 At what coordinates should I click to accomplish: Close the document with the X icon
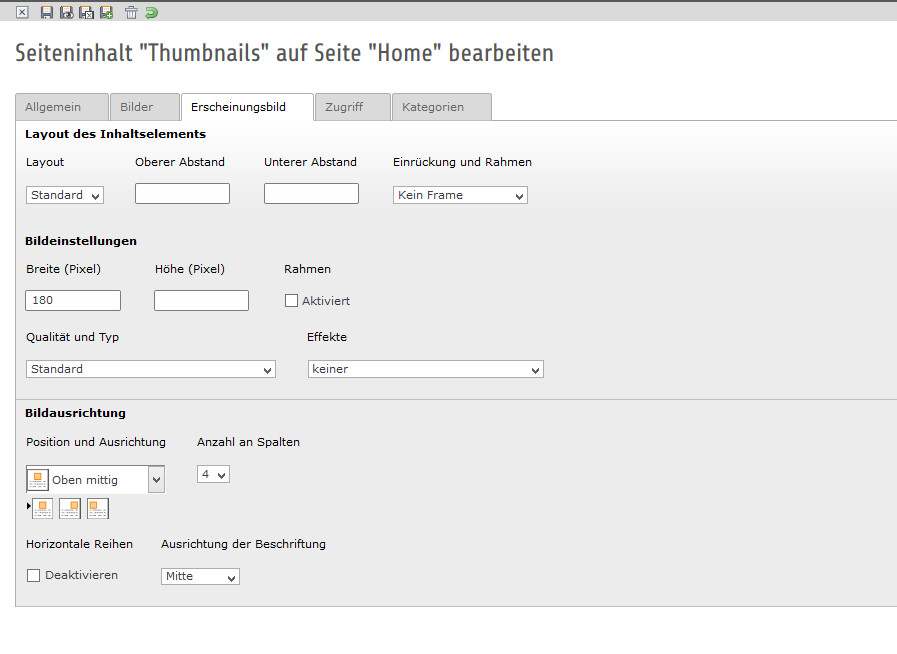click(22, 12)
